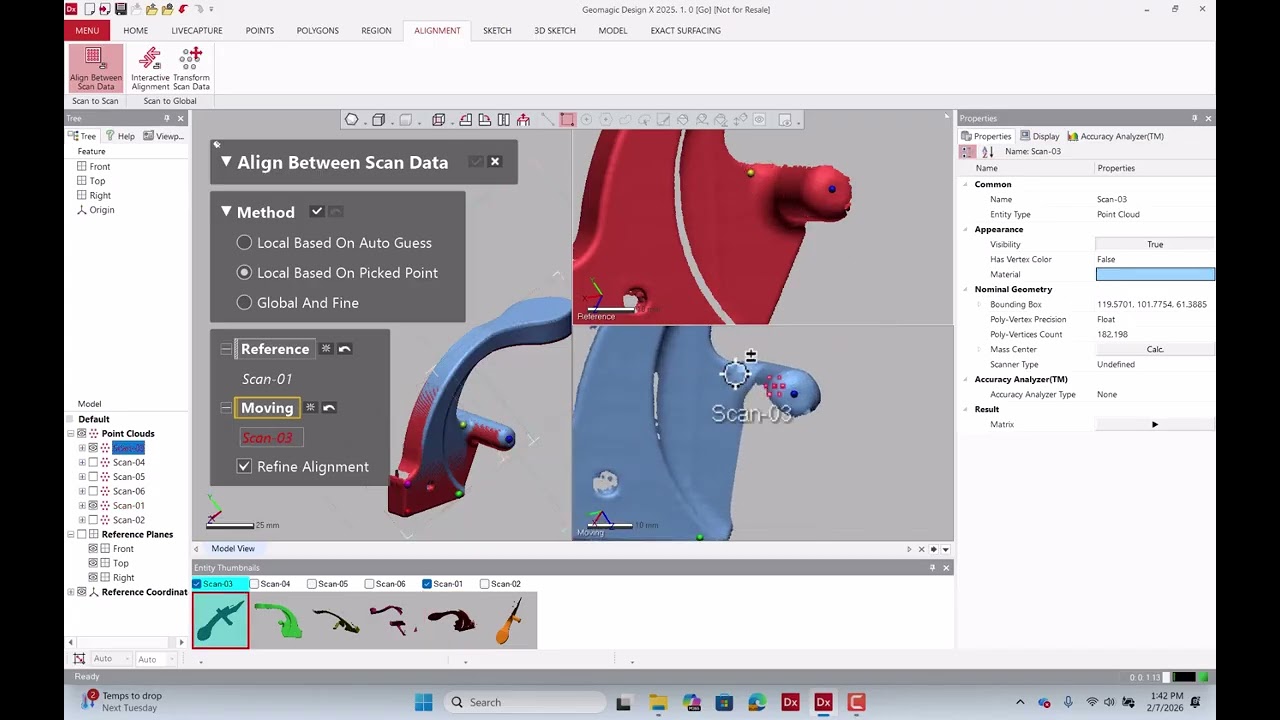Click the shaded cube view icon
1280x720 pixels.
coord(378,120)
